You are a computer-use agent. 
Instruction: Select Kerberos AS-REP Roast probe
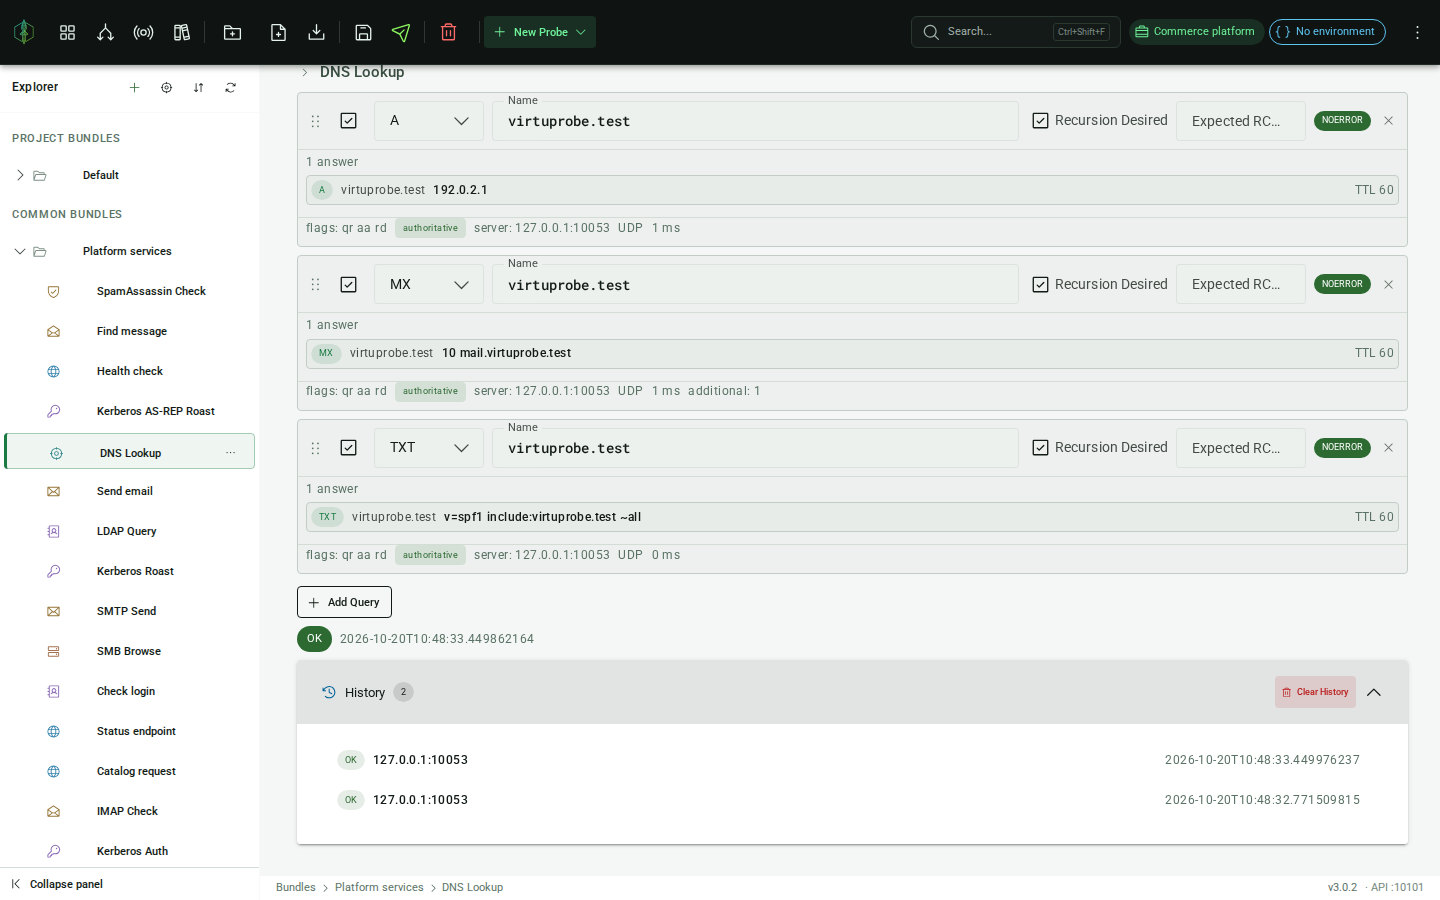tap(156, 411)
